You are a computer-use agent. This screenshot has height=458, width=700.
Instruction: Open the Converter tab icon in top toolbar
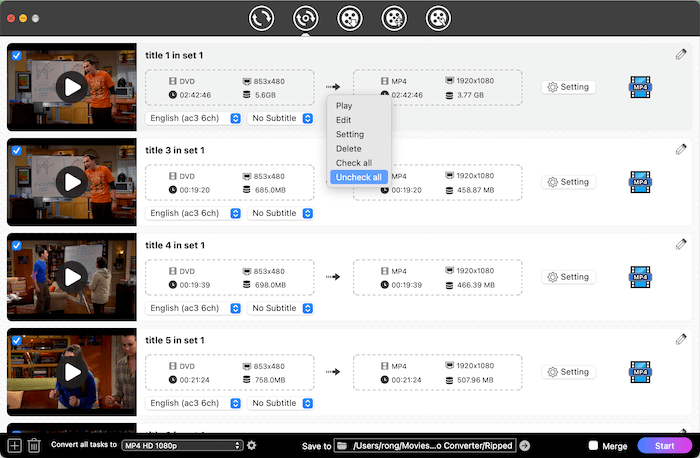click(263, 18)
